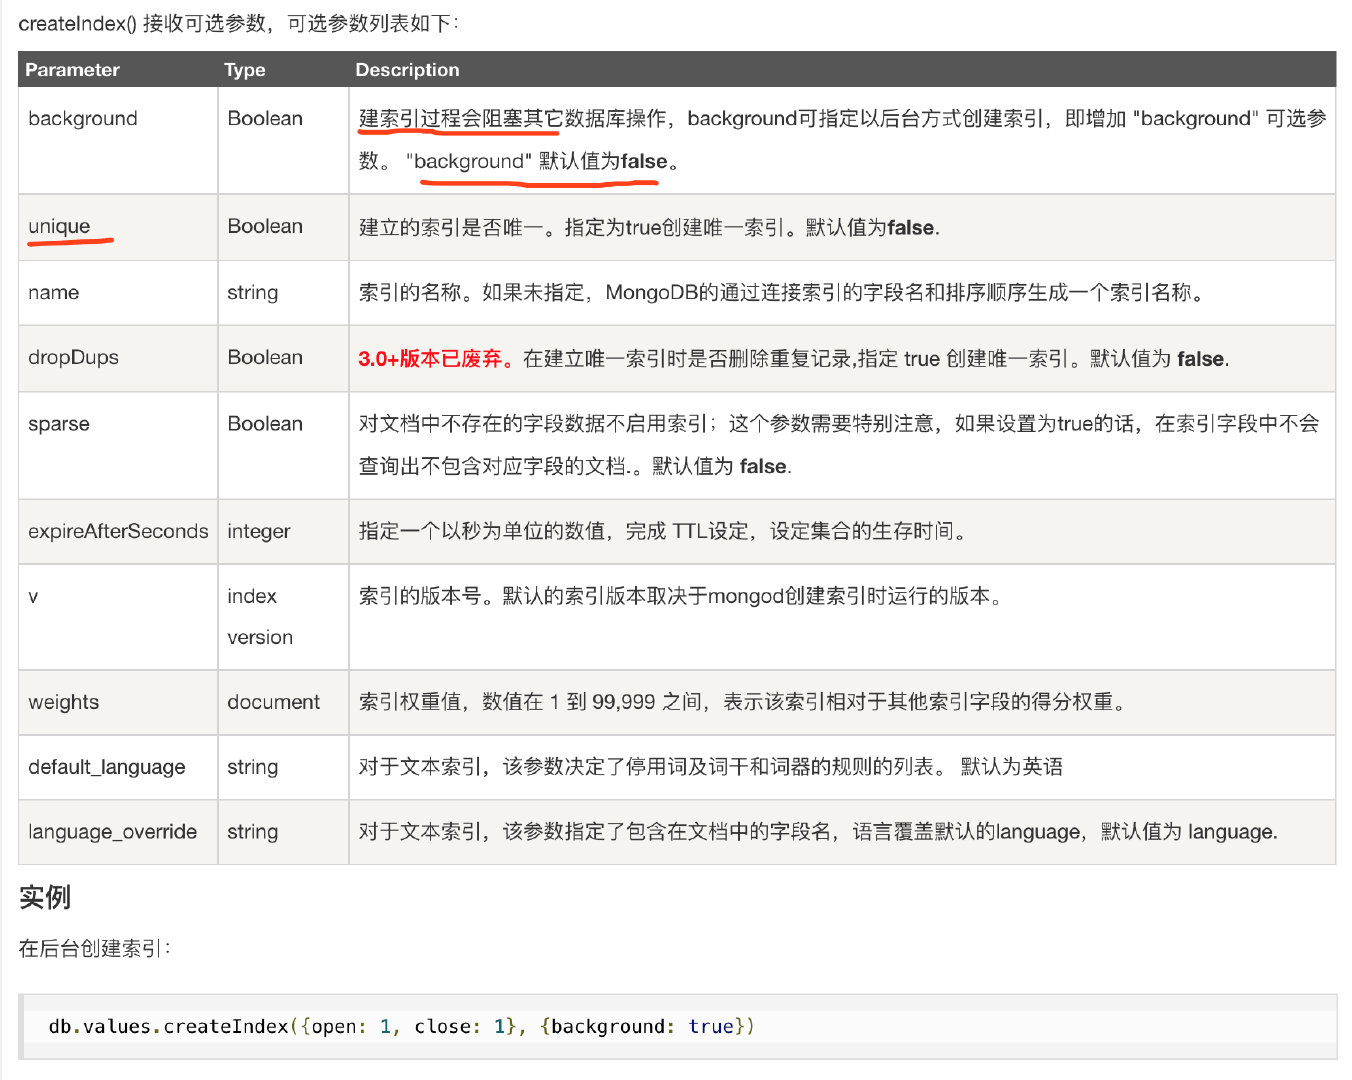Click the '实例' section heading
Image resolution: width=1352 pixels, height=1080 pixels.
(45, 897)
